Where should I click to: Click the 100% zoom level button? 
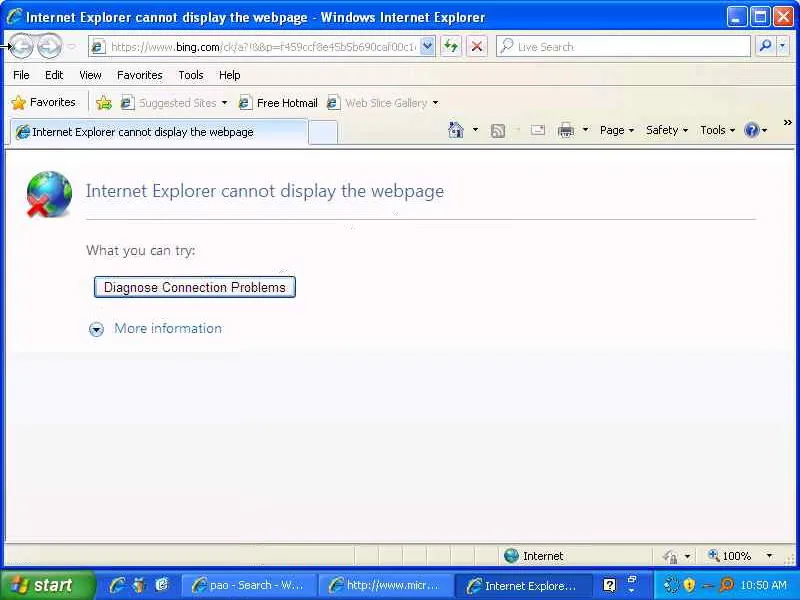click(x=730, y=556)
